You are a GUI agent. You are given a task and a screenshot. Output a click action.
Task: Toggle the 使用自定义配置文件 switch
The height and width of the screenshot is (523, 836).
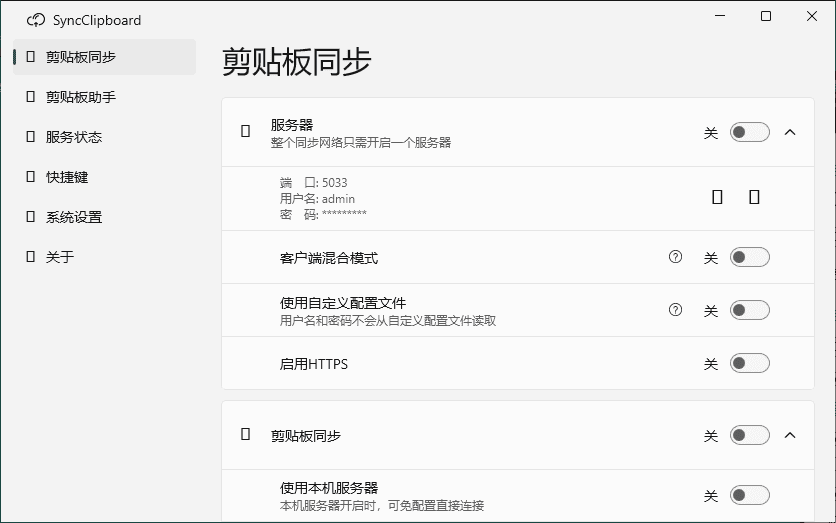(x=749, y=311)
